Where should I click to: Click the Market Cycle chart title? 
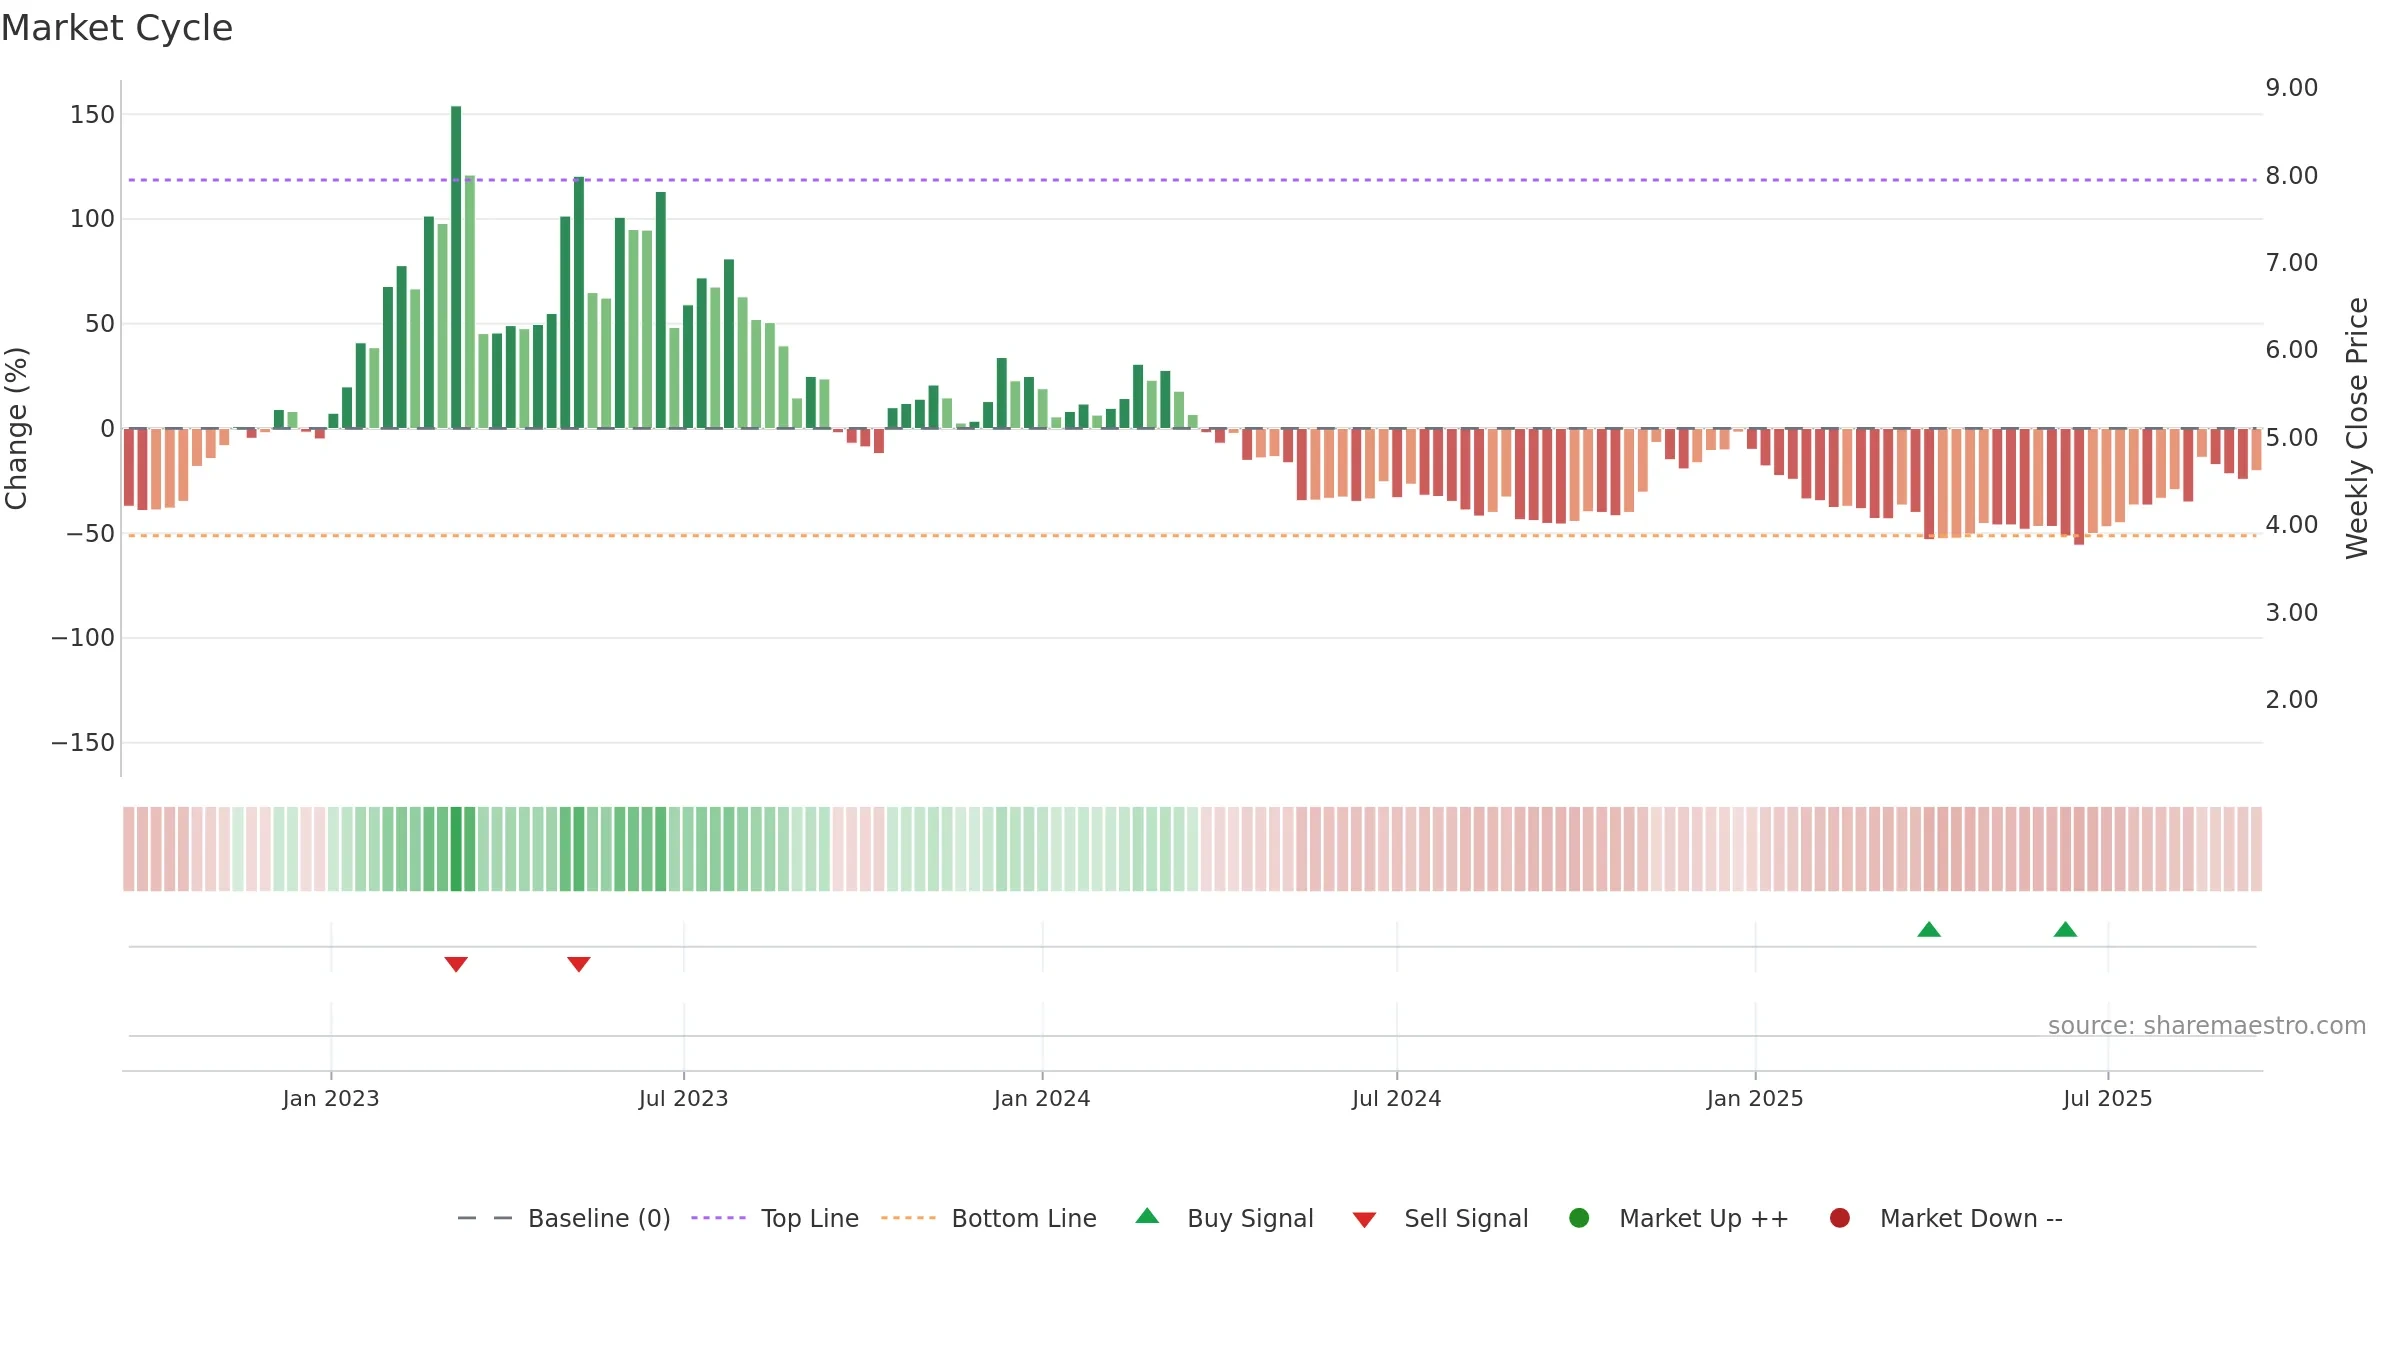point(117,28)
